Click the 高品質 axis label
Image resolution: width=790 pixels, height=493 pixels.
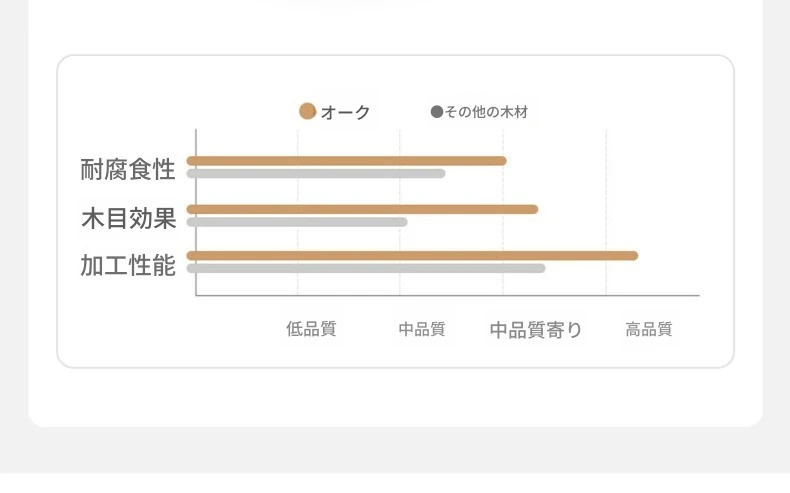point(649,329)
